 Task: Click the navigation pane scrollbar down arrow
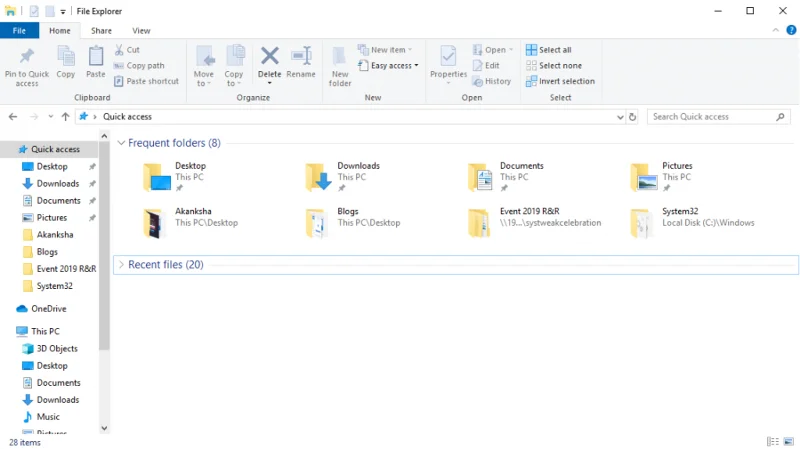[x=104, y=428]
